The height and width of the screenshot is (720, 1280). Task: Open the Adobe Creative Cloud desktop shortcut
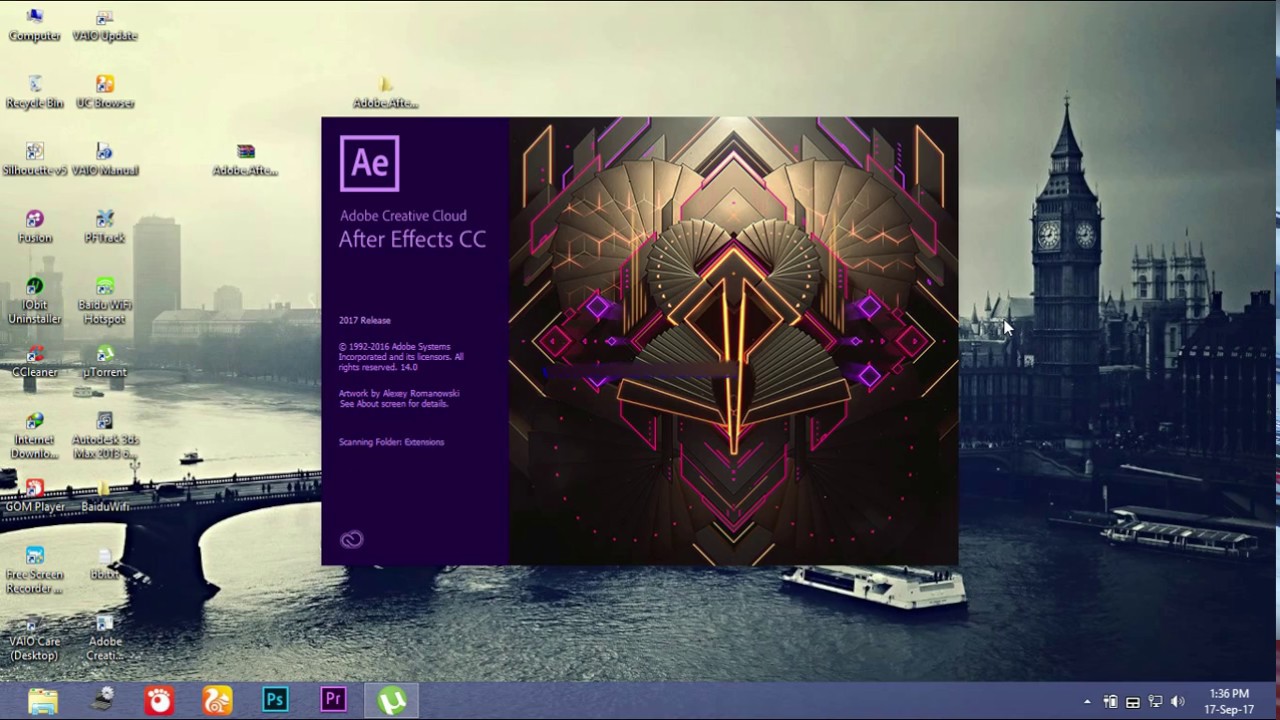tap(105, 638)
